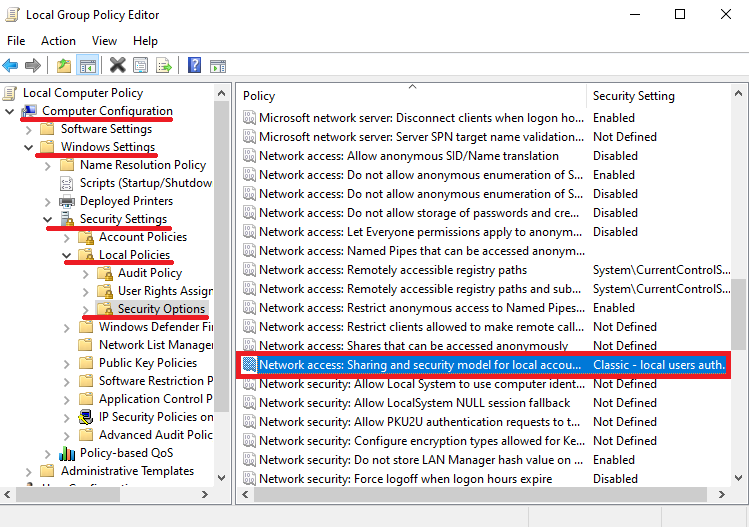Expand the Administrative Templates node
The width and height of the screenshot is (751, 527).
tap(28, 471)
